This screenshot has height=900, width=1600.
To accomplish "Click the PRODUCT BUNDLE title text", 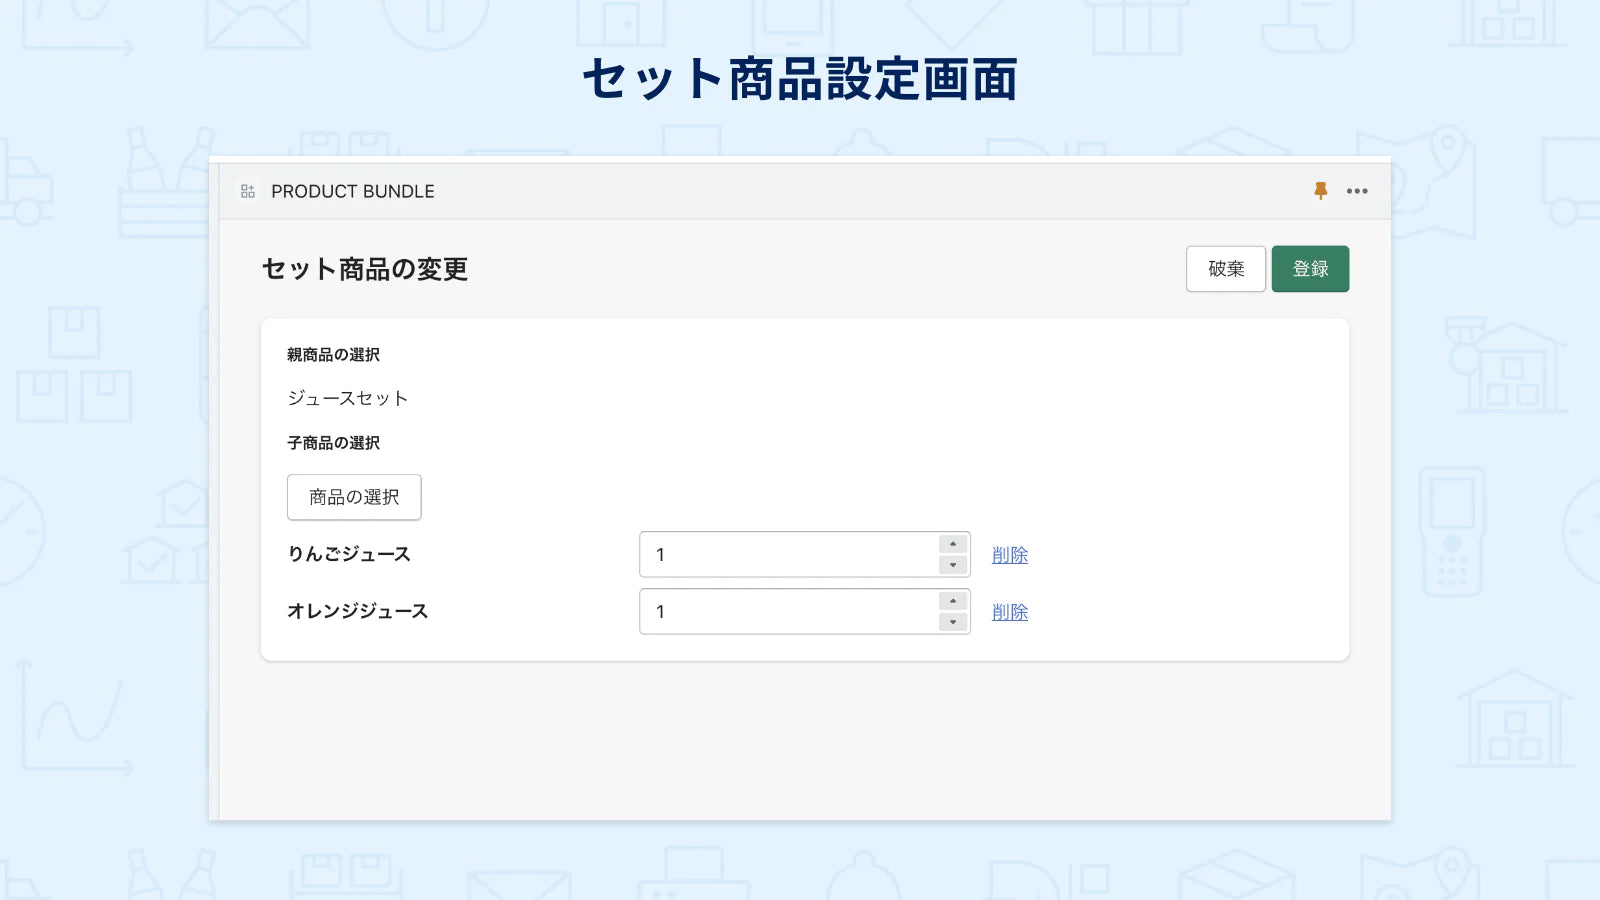I will 352,191.
